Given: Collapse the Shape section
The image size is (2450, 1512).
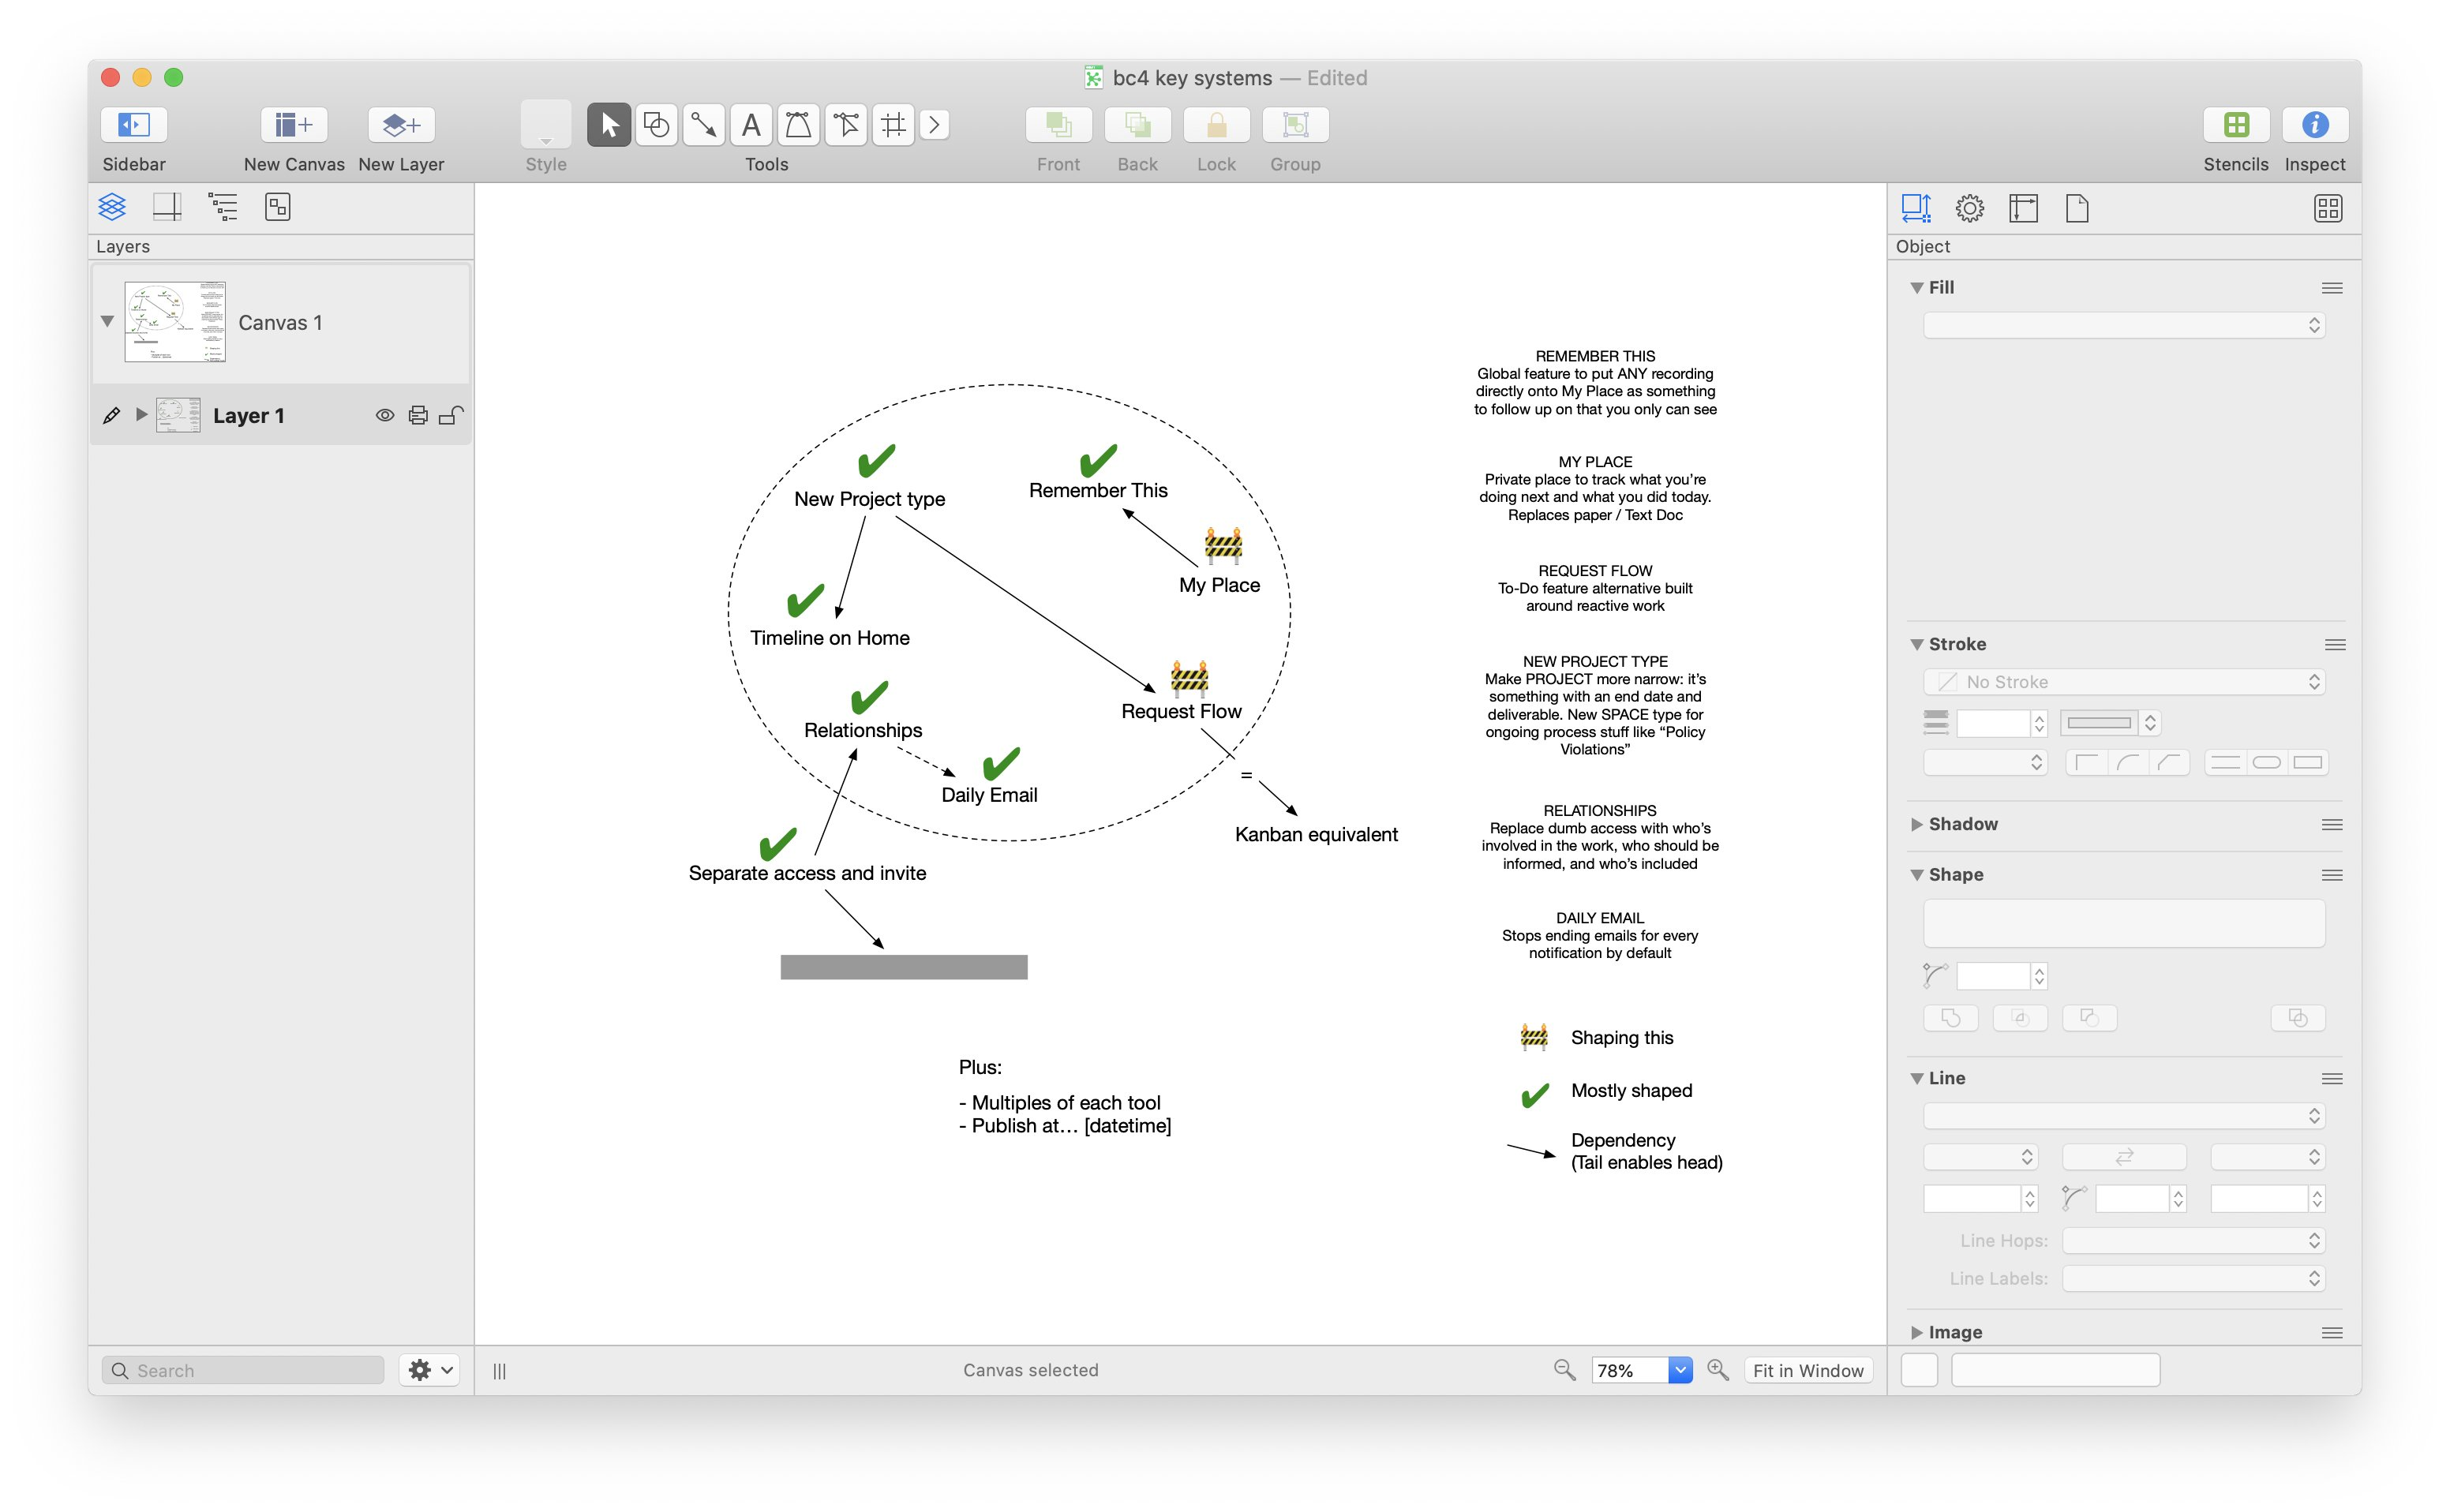Looking at the screenshot, I should [x=1917, y=875].
